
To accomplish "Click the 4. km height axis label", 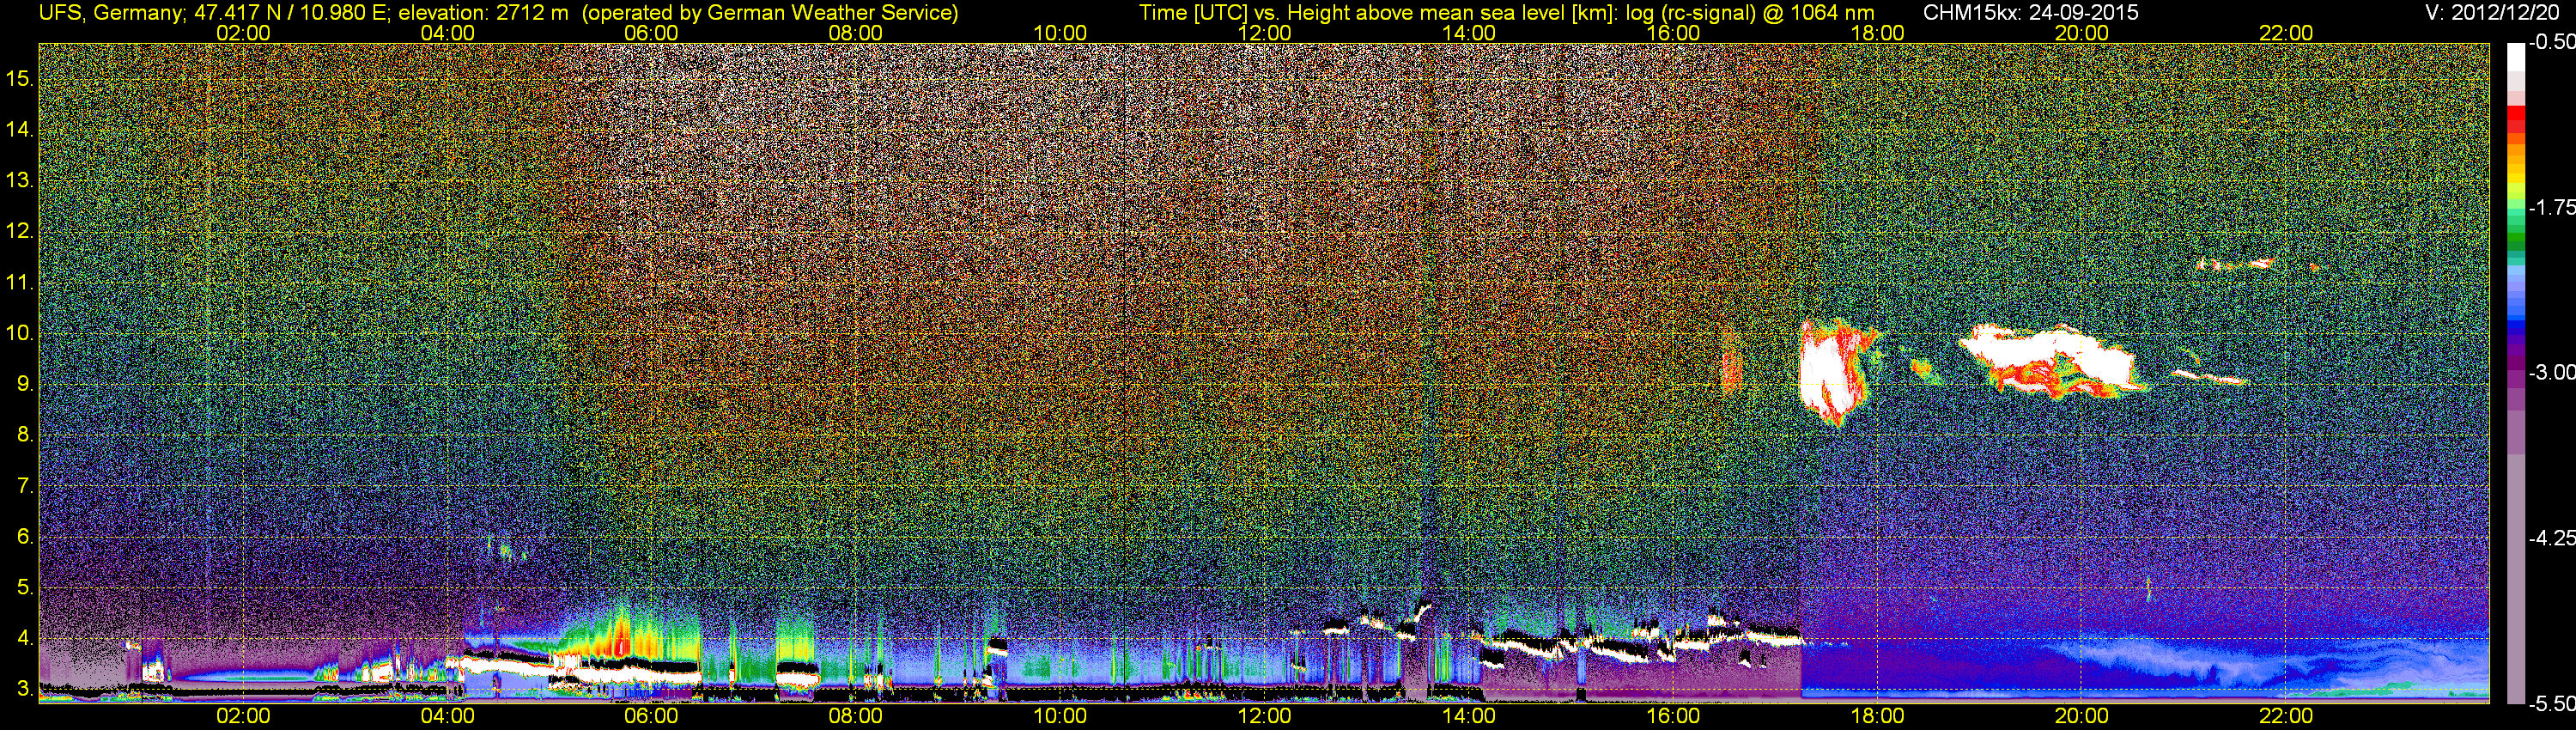I will [x=25, y=638].
